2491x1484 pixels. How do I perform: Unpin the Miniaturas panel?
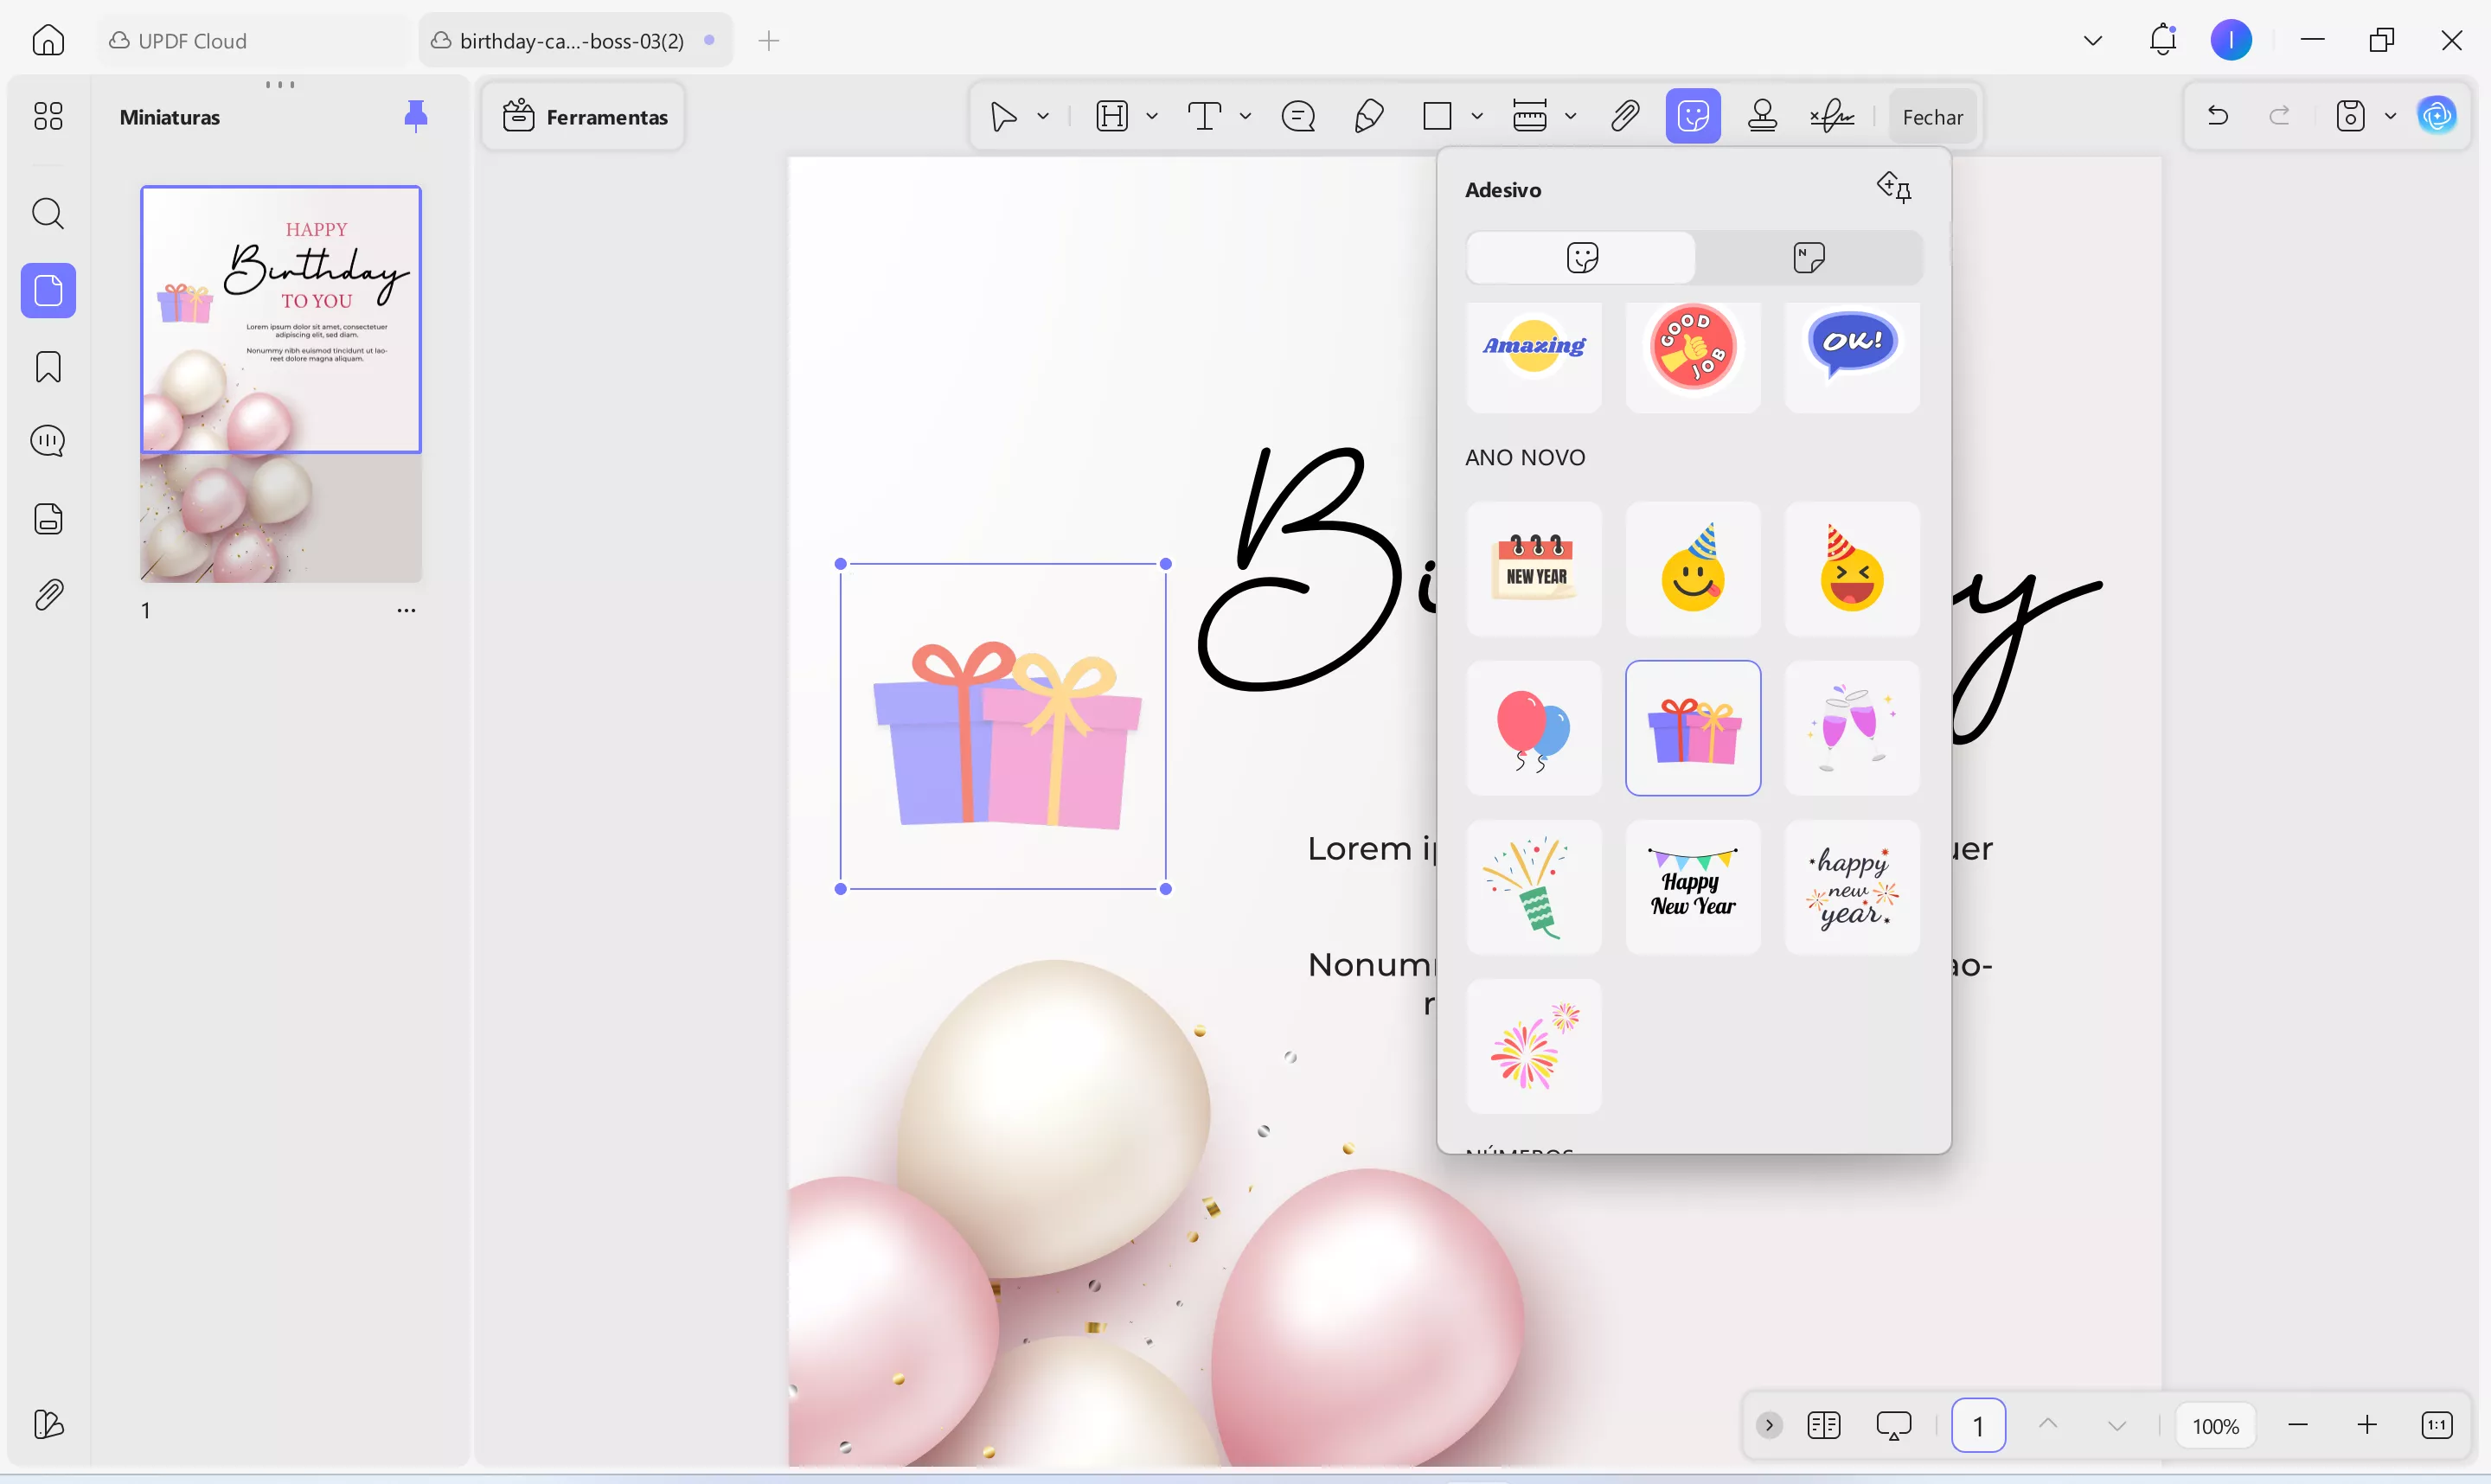[x=415, y=116]
